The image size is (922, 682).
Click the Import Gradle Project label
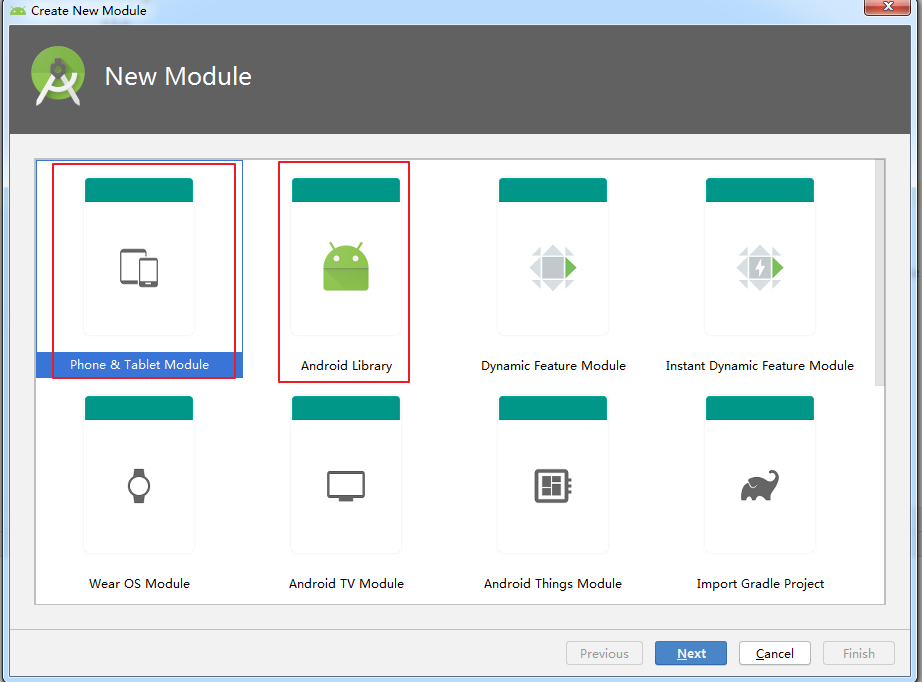click(760, 584)
